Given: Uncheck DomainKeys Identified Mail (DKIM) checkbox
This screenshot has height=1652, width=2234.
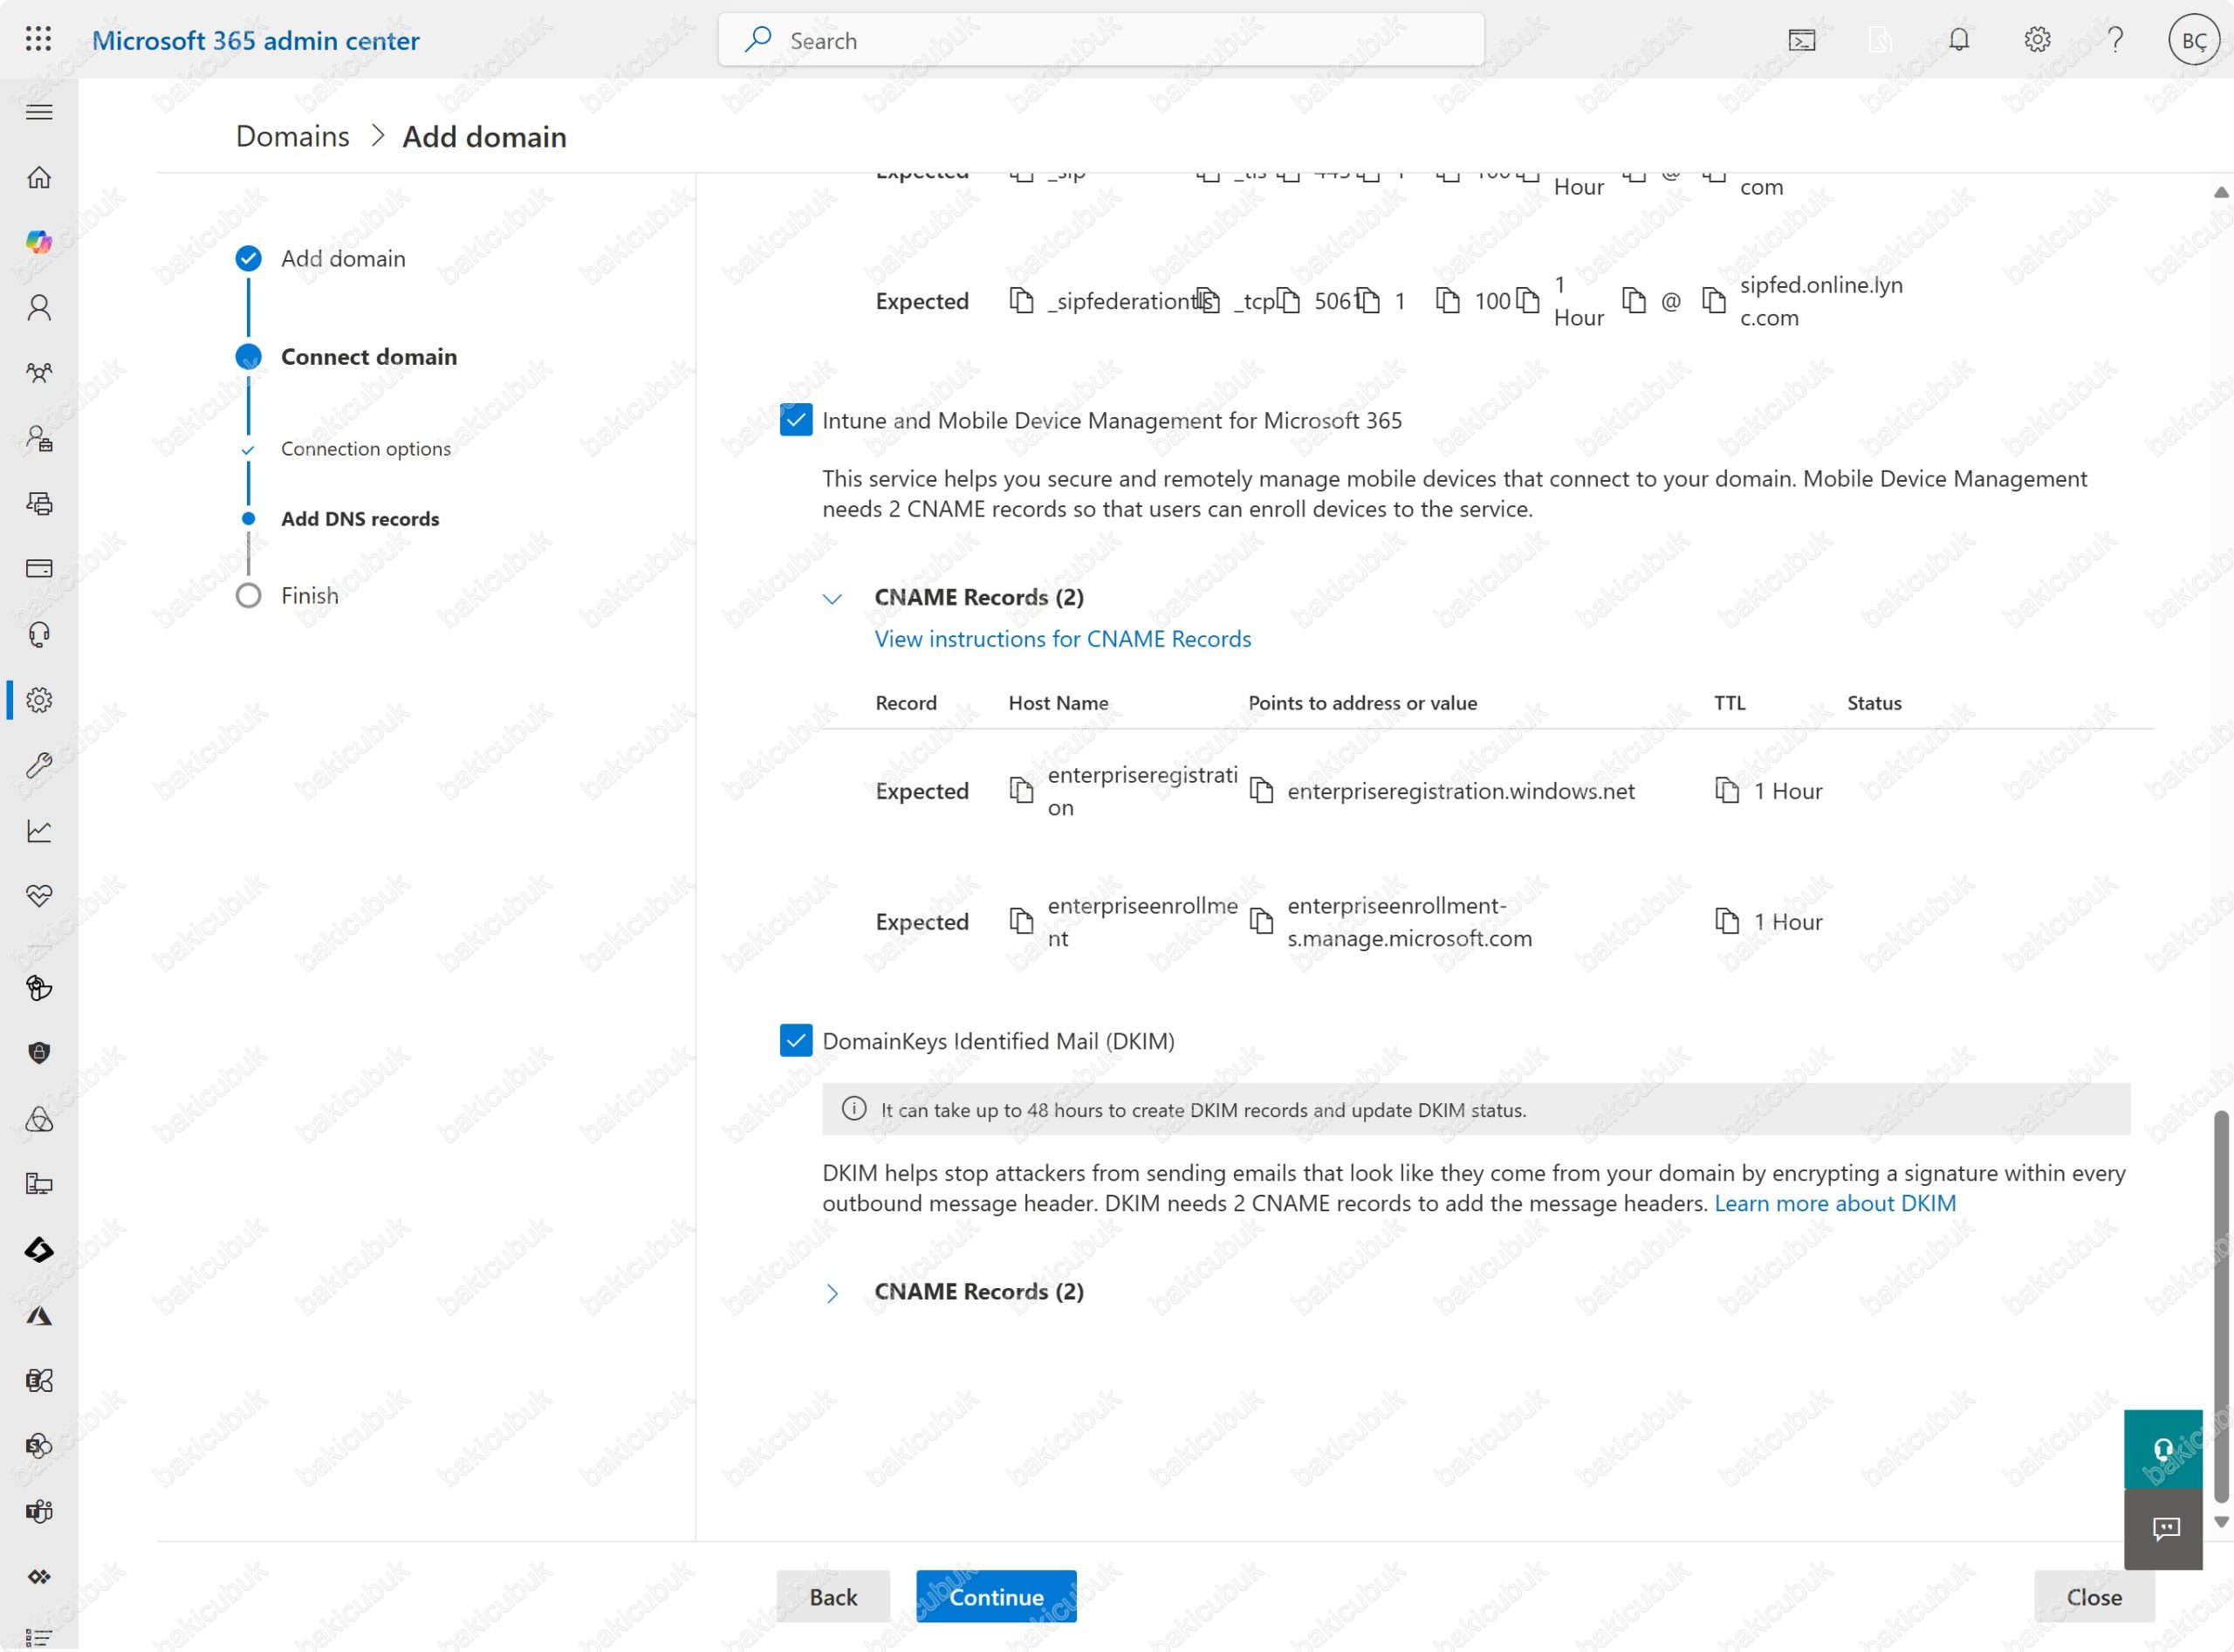Looking at the screenshot, I should (796, 1041).
